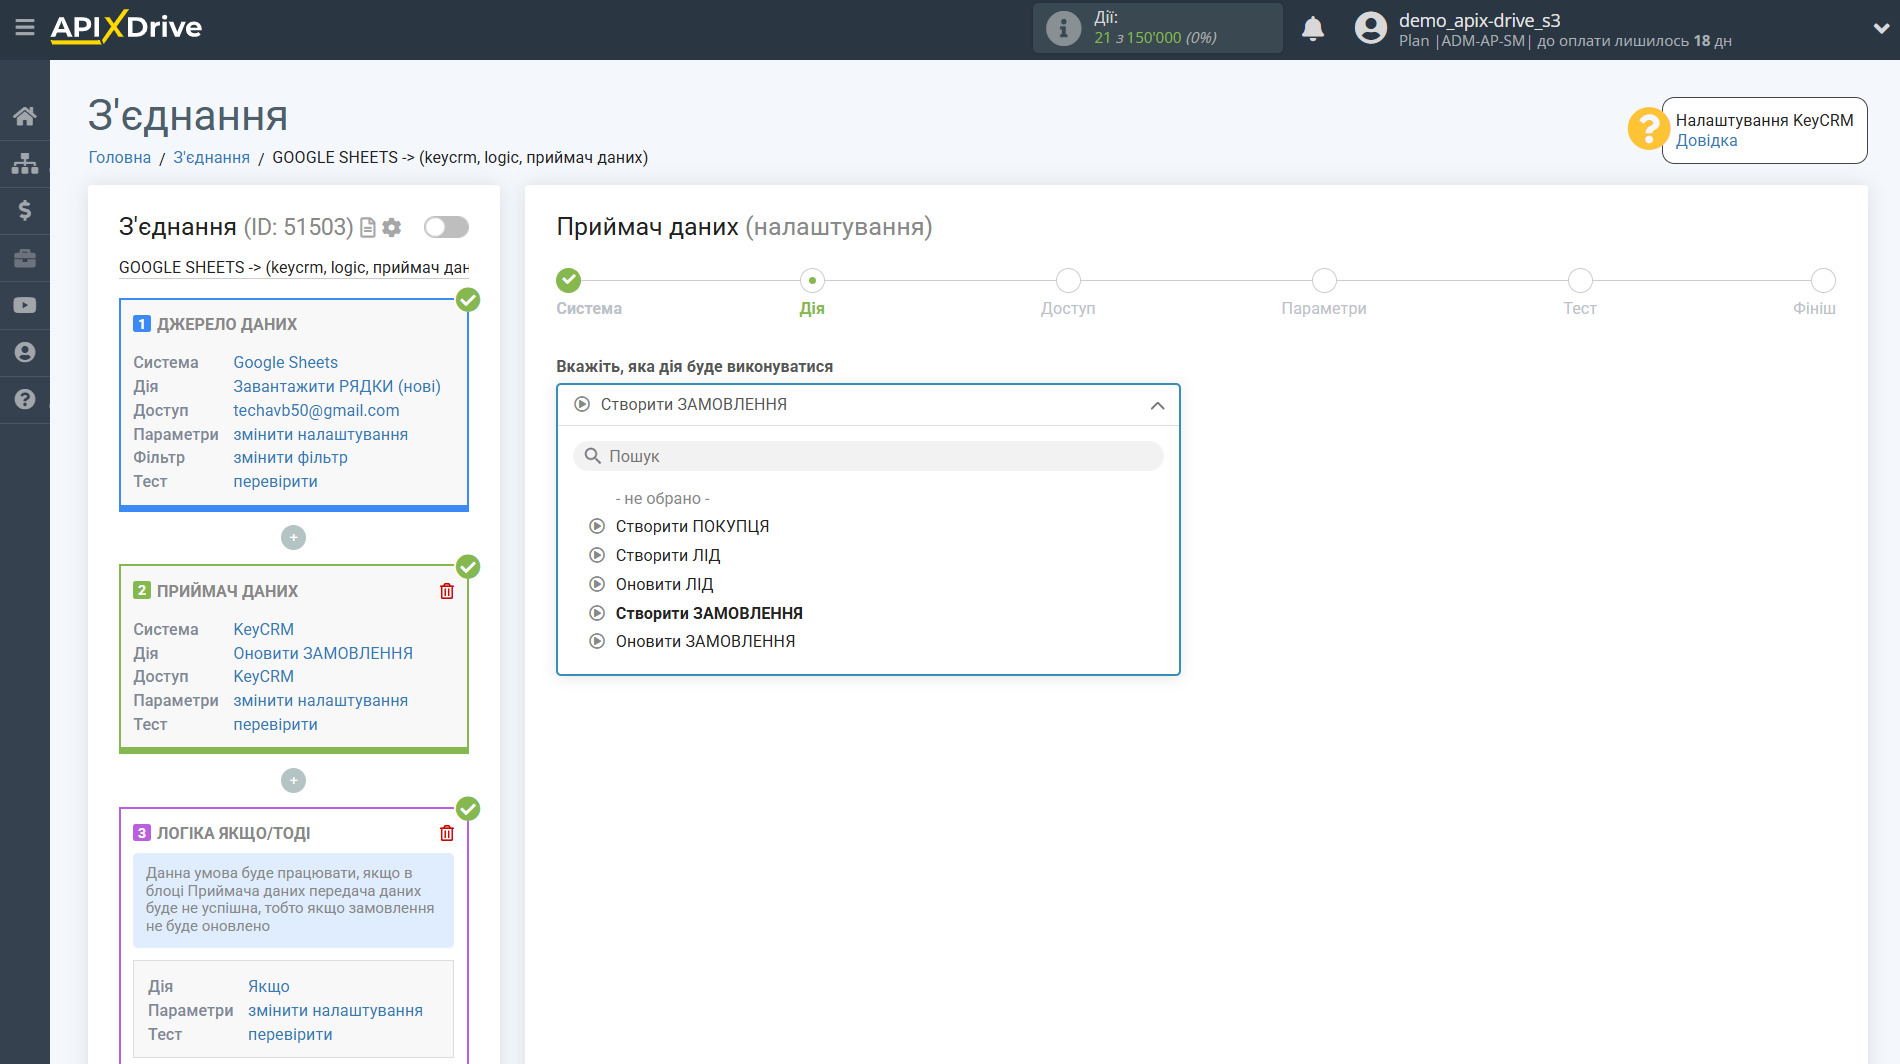
Task: Click the actions info icon
Action: point(1063,28)
